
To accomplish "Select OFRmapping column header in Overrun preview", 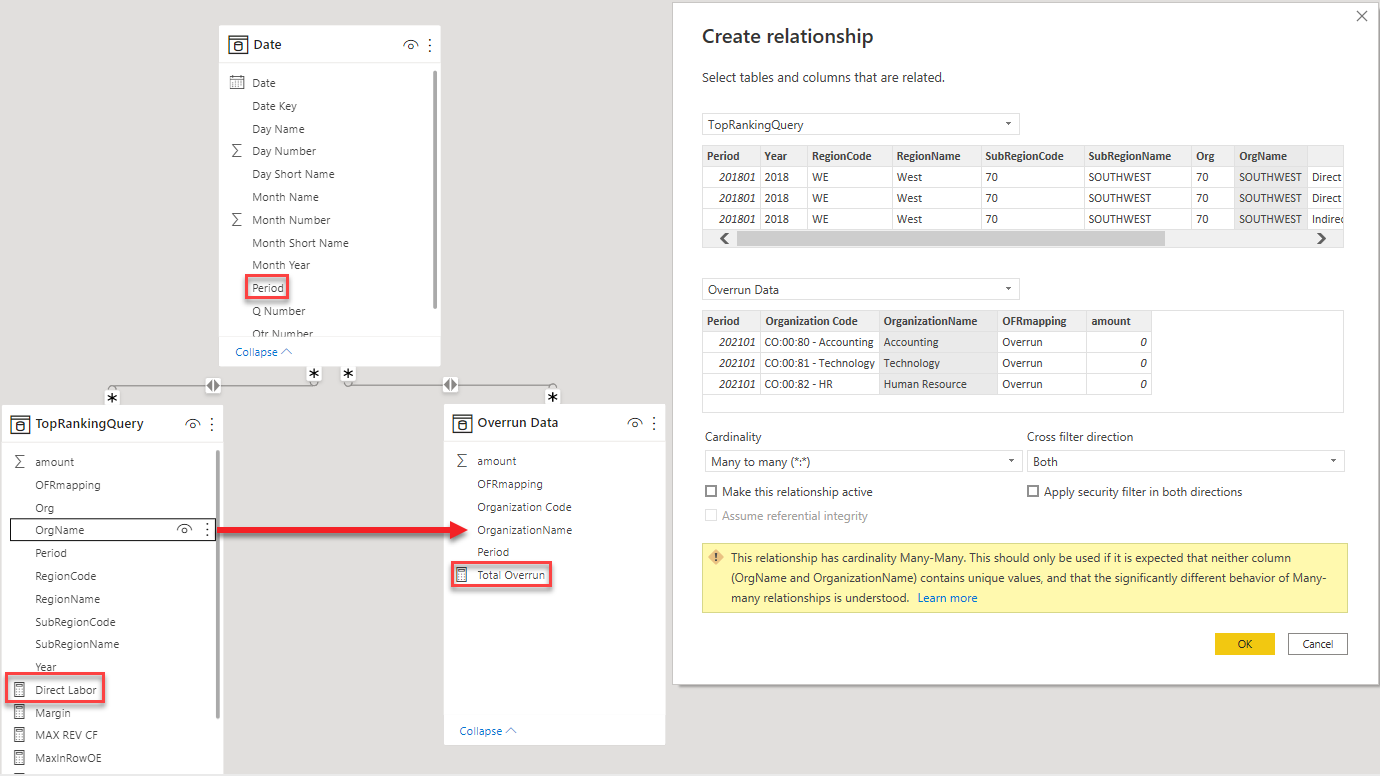I will point(1042,321).
